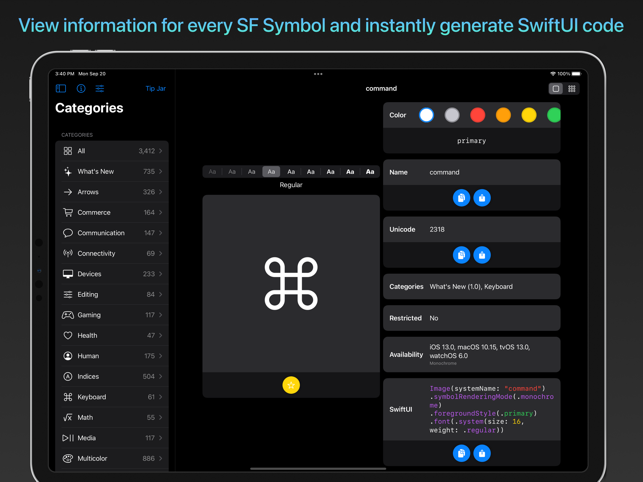Copy the symbol name command
The height and width of the screenshot is (482, 643).
tap(461, 198)
